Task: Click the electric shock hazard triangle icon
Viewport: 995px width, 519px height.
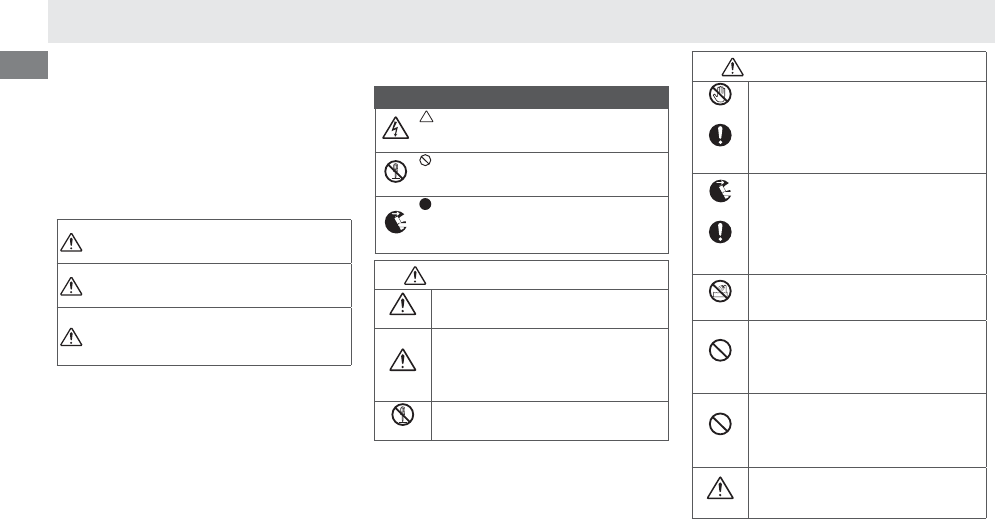Action: (x=396, y=129)
